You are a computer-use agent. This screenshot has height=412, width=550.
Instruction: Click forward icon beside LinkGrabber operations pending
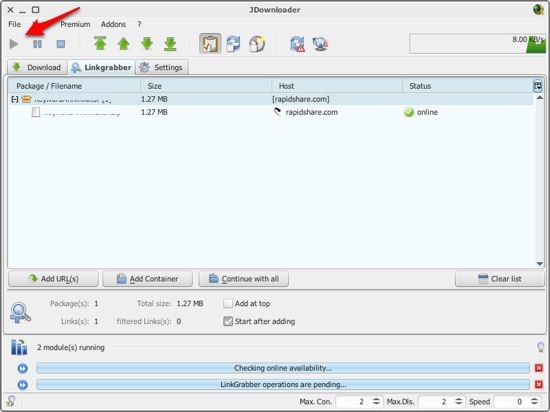[x=22, y=385]
